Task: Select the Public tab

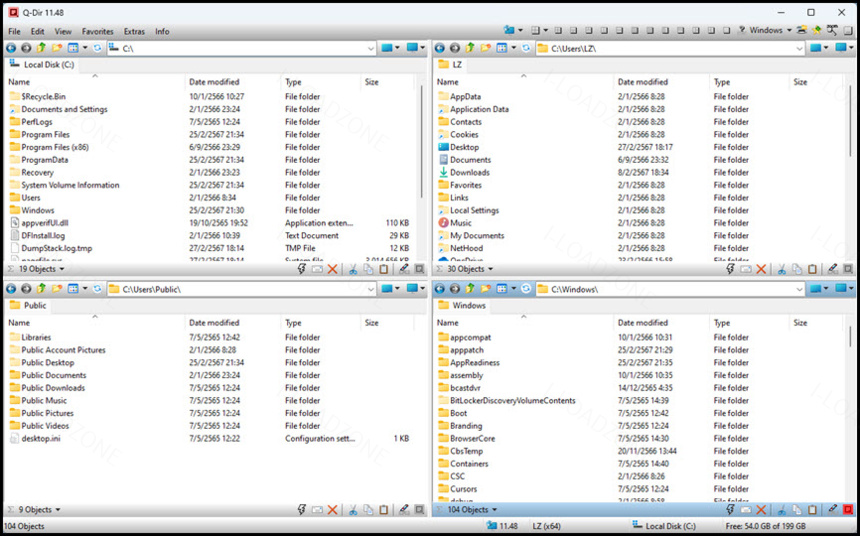Action: (x=28, y=305)
